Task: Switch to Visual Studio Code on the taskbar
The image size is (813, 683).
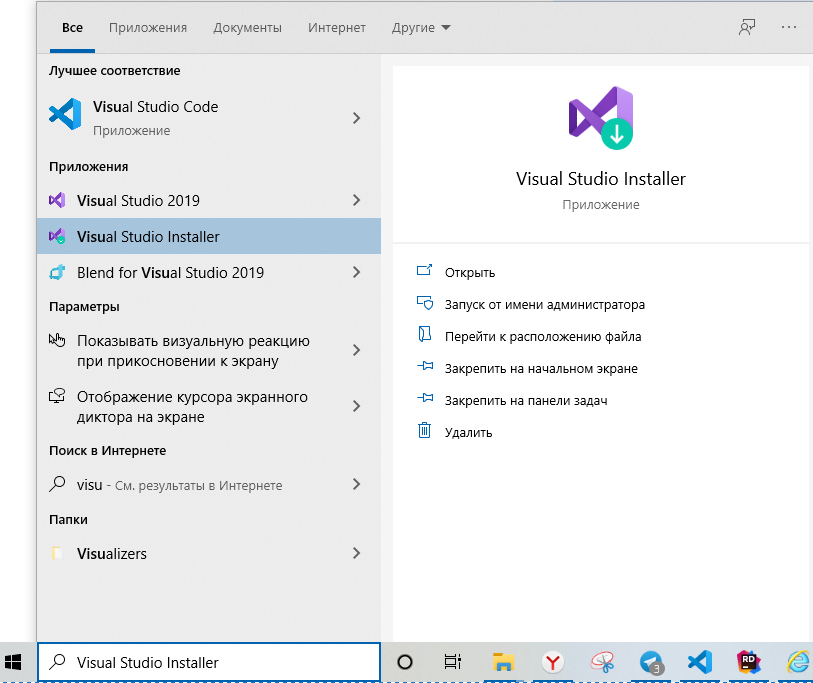Action: 700,662
